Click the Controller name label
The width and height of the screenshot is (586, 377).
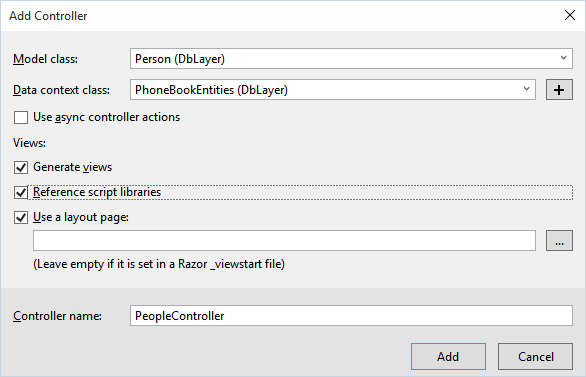(57, 316)
